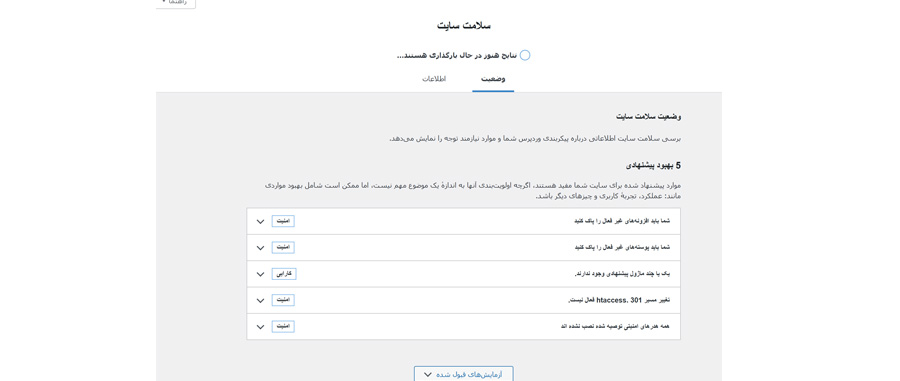The width and height of the screenshot is (900, 381).
Task: Click امنیت badge on the inactive themes row
Action: tap(283, 247)
